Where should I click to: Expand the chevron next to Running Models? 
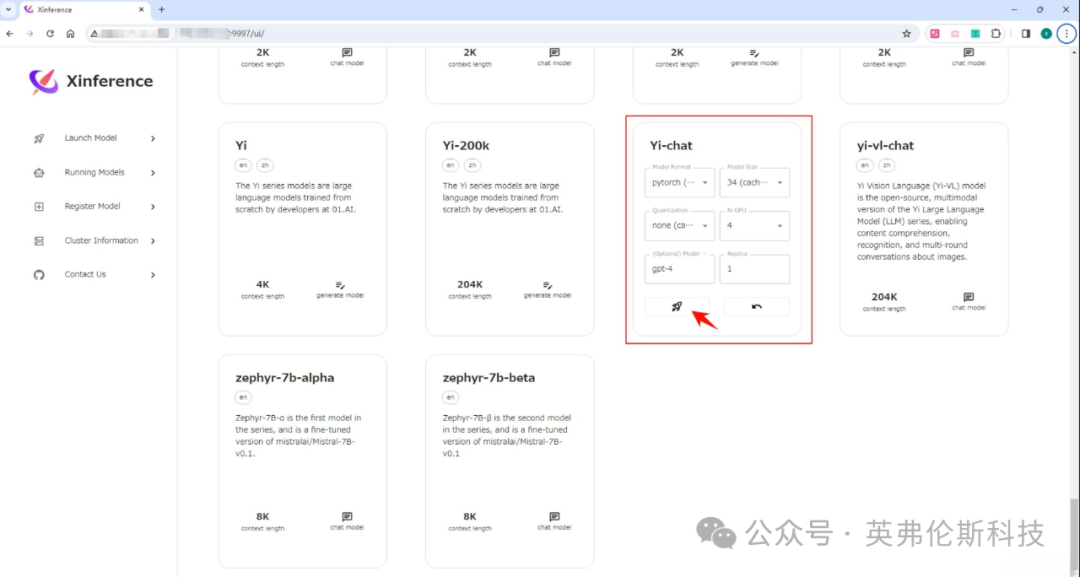[153, 173]
